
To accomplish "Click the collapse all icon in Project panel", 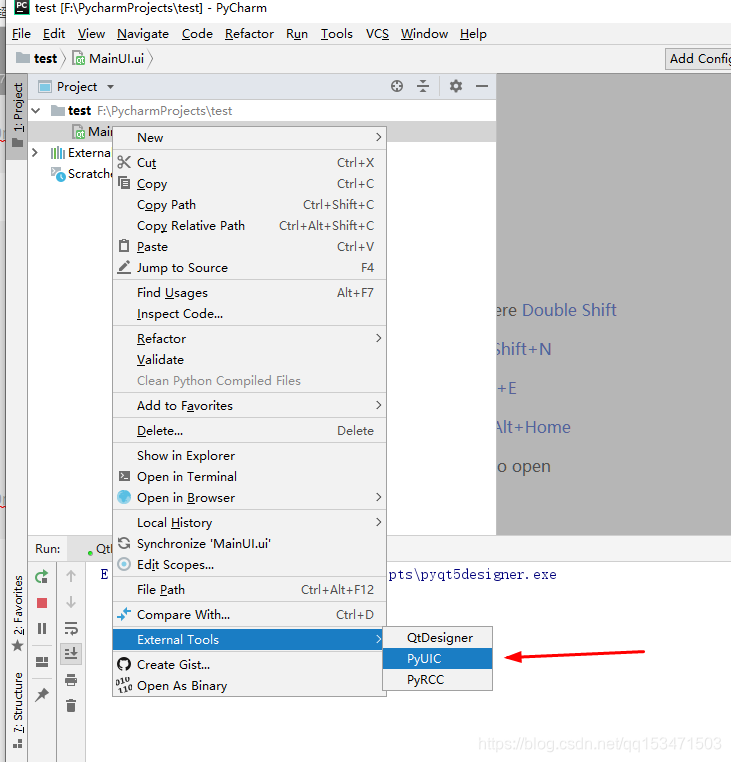I will click(x=423, y=87).
